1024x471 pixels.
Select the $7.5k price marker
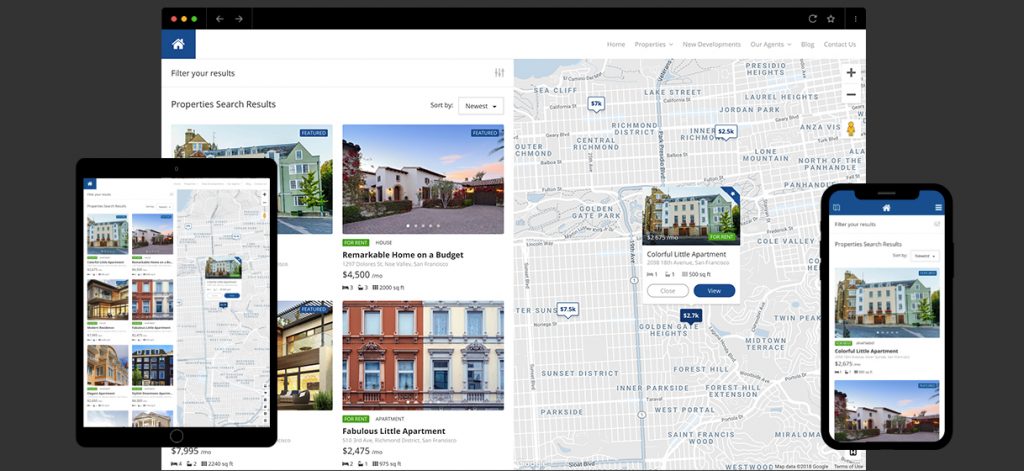[x=568, y=310]
